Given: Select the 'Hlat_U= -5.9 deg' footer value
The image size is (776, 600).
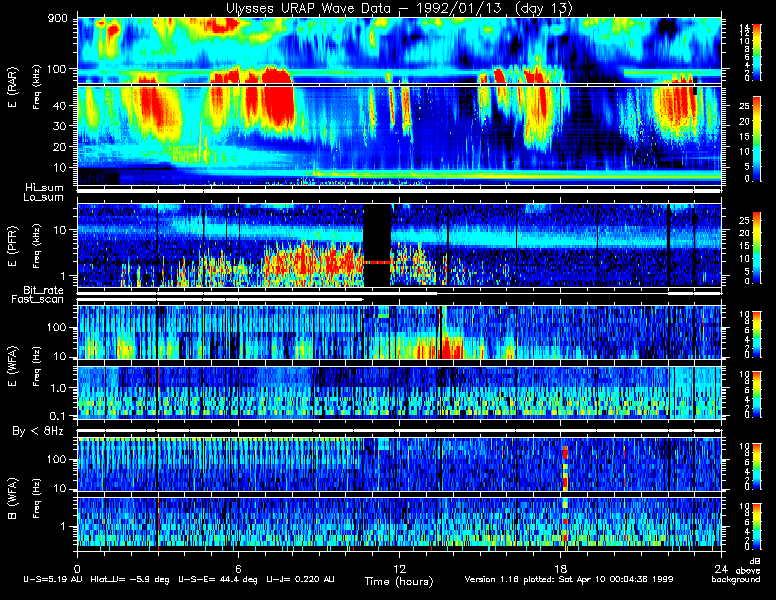Looking at the screenshot, I should click(x=130, y=579).
